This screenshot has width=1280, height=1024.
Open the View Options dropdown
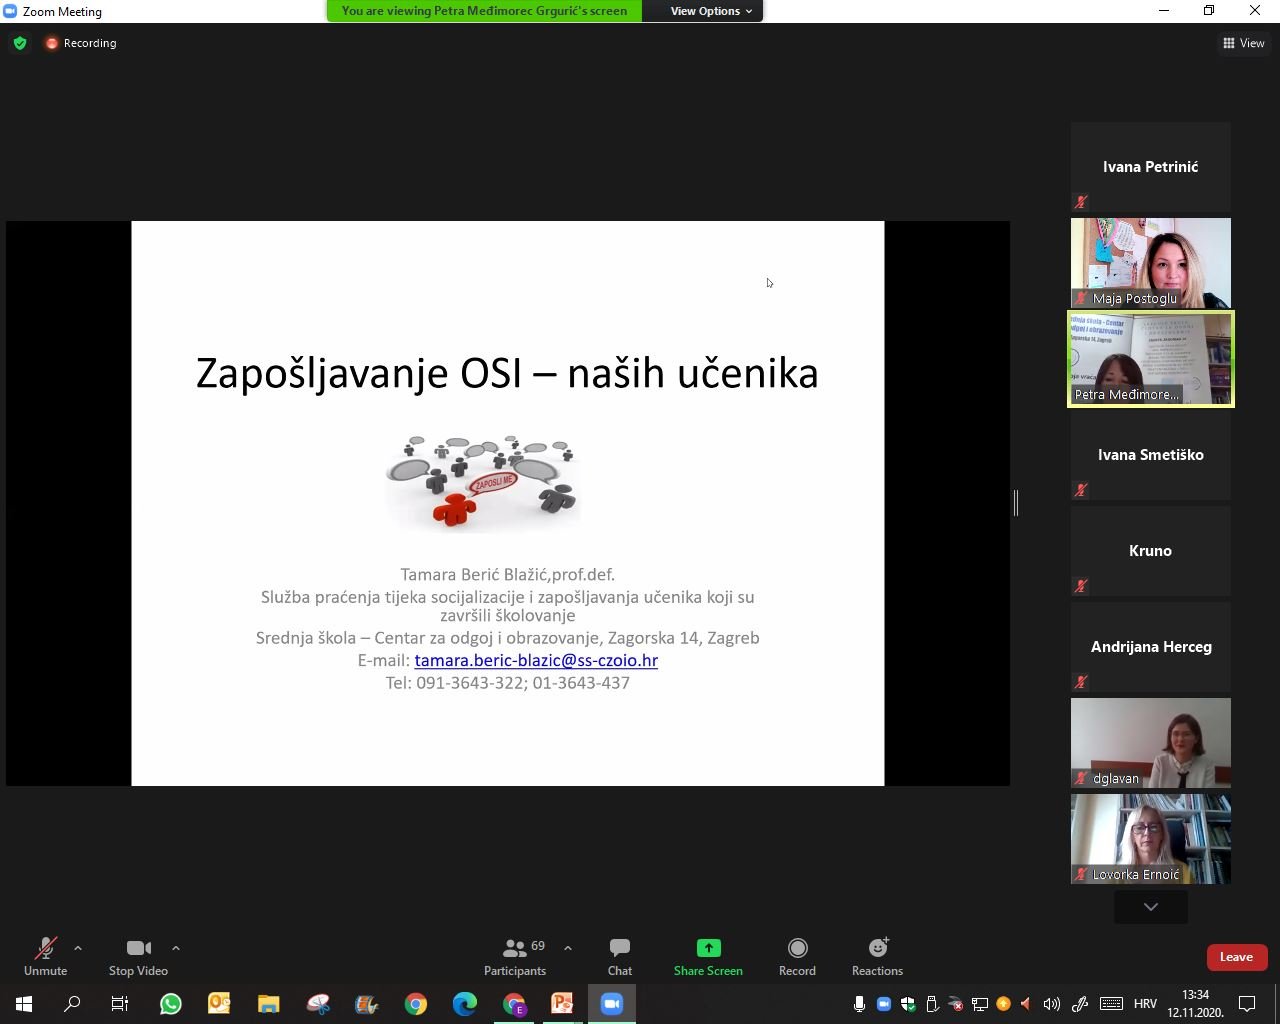click(710, 11)
